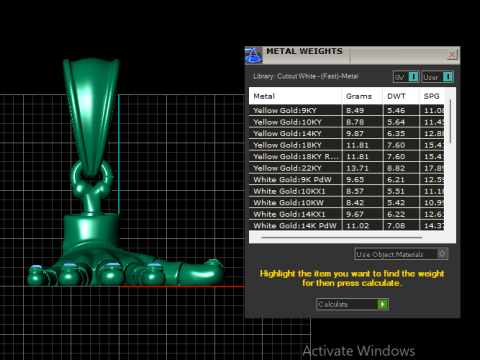Click the 9.87 grams cell
The height and width of the screenshot is (360, 480).
pyautogui.click(x=362, y=133)
